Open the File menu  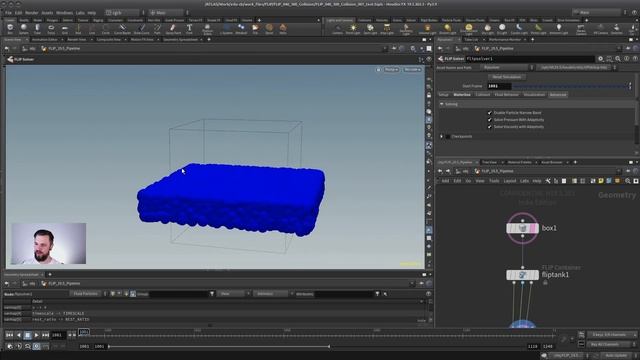pyautogui.click(x=8, y=13)
